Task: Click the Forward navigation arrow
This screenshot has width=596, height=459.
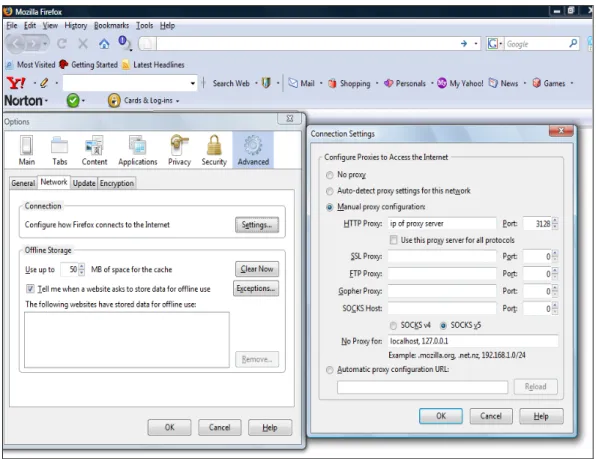Action: click(x=33, y=44)
